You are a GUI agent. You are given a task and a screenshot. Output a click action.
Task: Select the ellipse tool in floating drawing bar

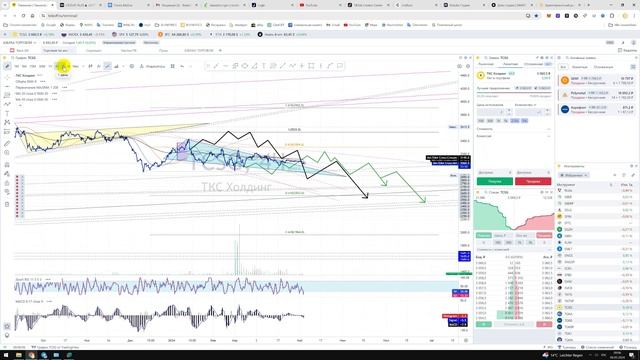click(x=244, y=66)
